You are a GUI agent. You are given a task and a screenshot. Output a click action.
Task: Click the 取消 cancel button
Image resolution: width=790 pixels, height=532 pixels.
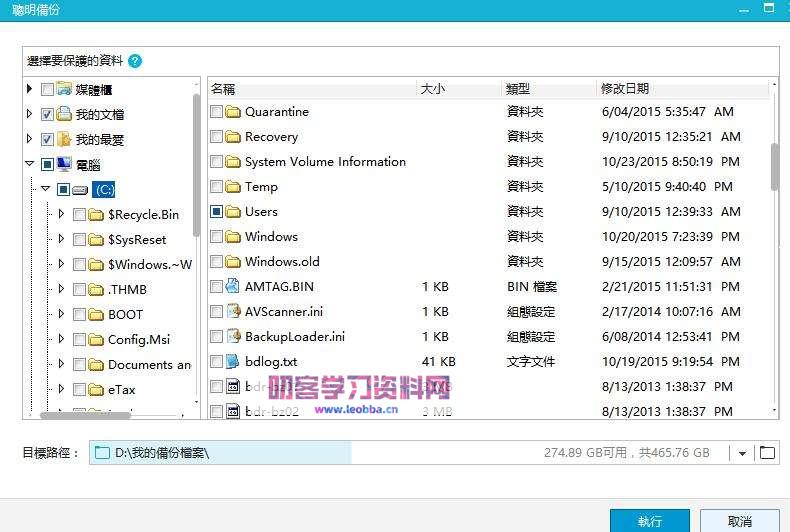click(x=740, y=521)
